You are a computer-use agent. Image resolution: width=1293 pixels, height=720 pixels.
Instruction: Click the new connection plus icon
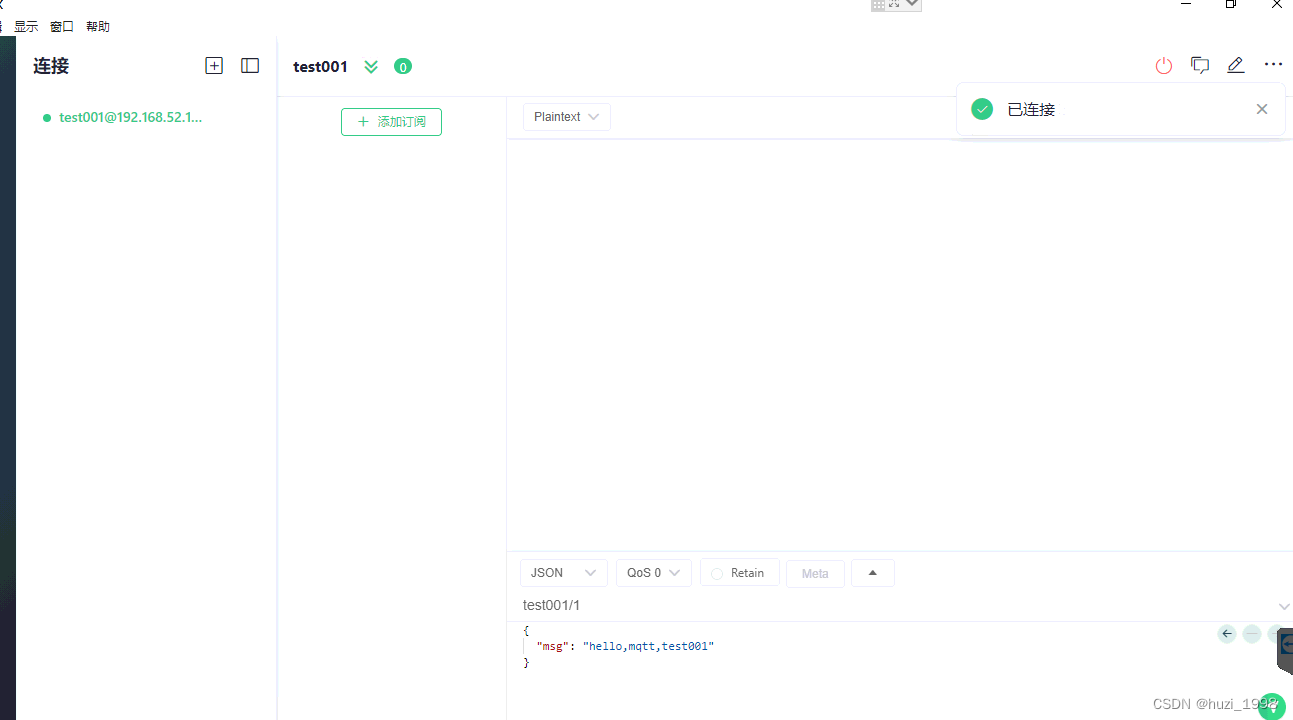click(214, 66)
